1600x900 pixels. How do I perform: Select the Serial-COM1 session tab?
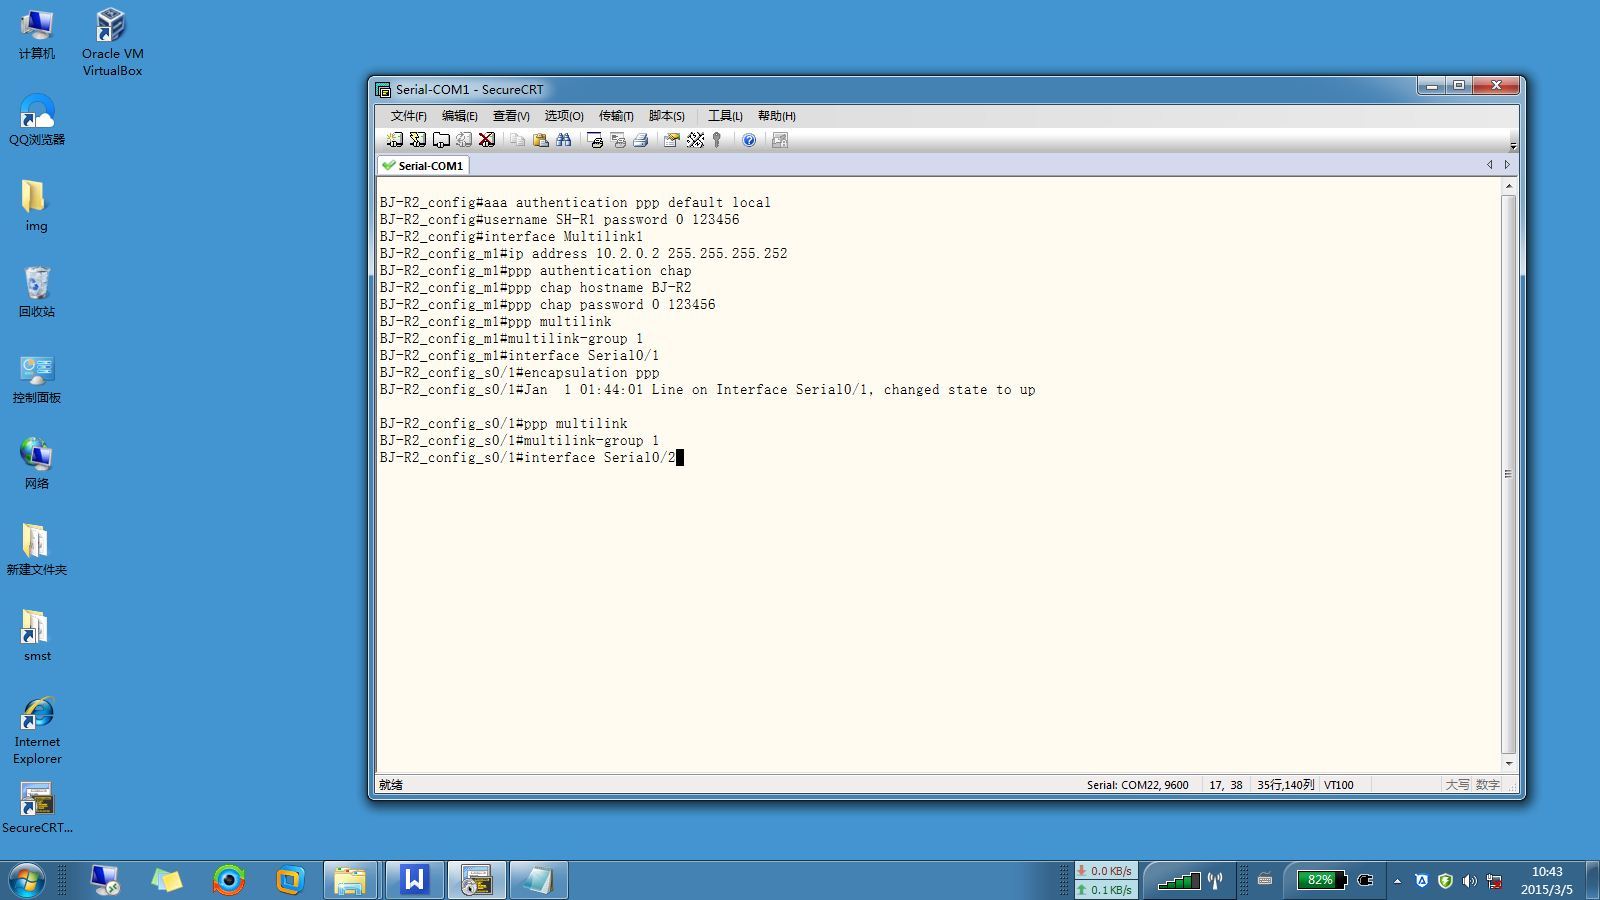coord(423,165)
